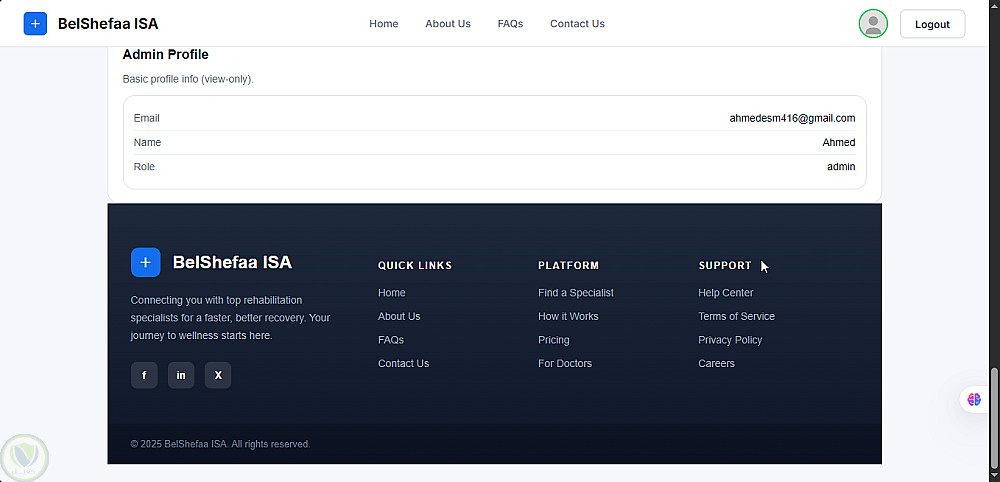Click 'Basic profile info (view-only).' text

click(x=188, y=80)
